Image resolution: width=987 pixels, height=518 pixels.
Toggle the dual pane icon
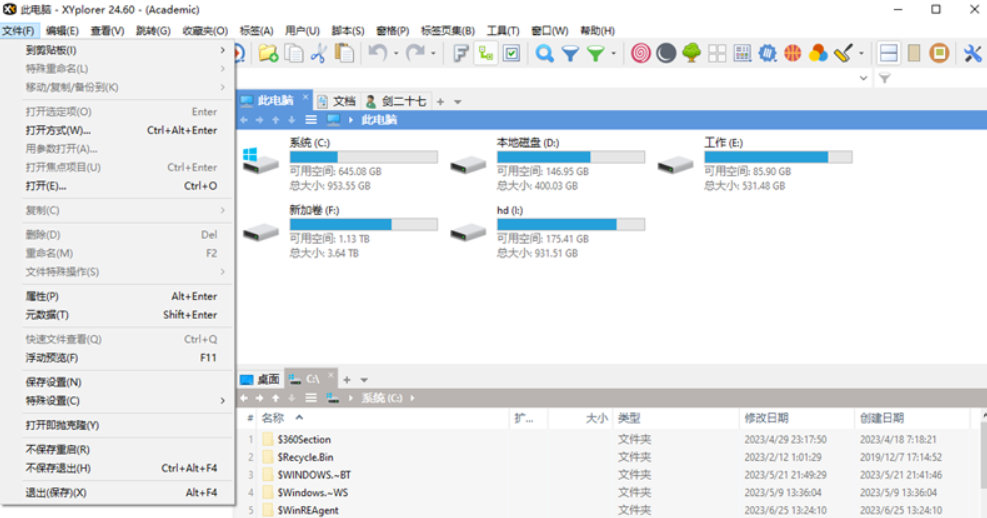[x=889, y=53]
